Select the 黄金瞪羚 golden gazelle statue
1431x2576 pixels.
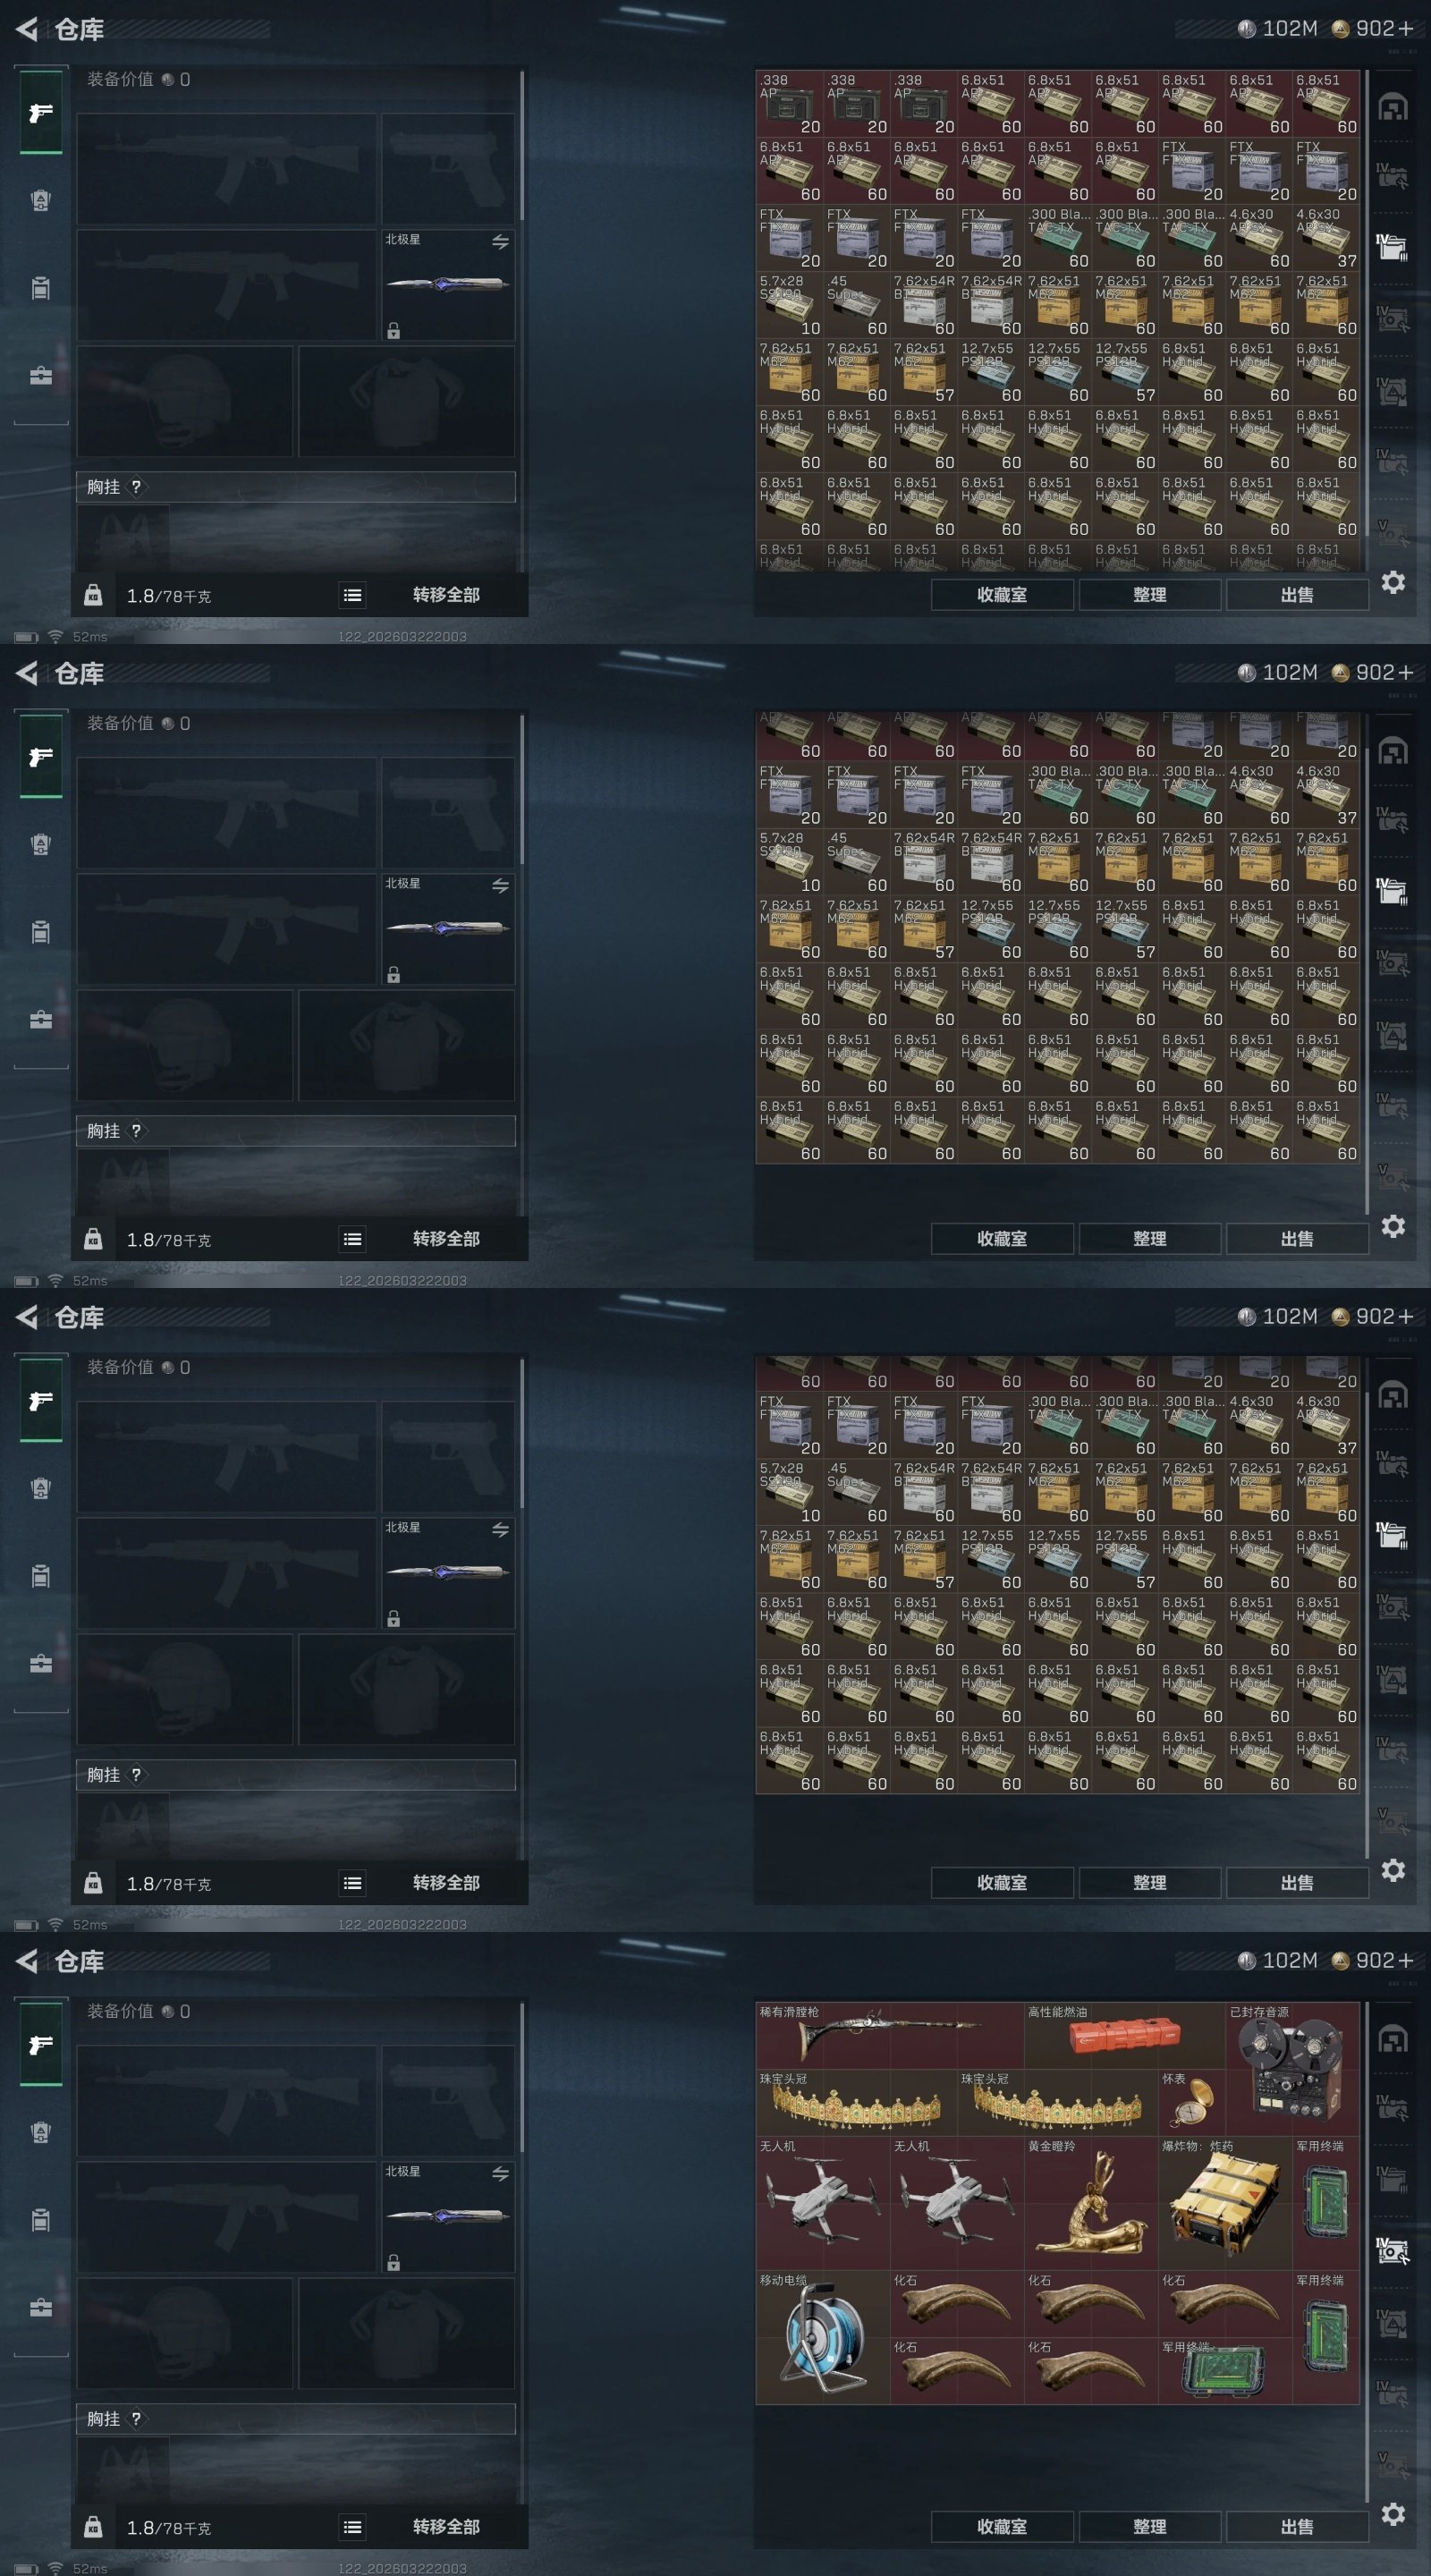[x=1091, y=2202]
